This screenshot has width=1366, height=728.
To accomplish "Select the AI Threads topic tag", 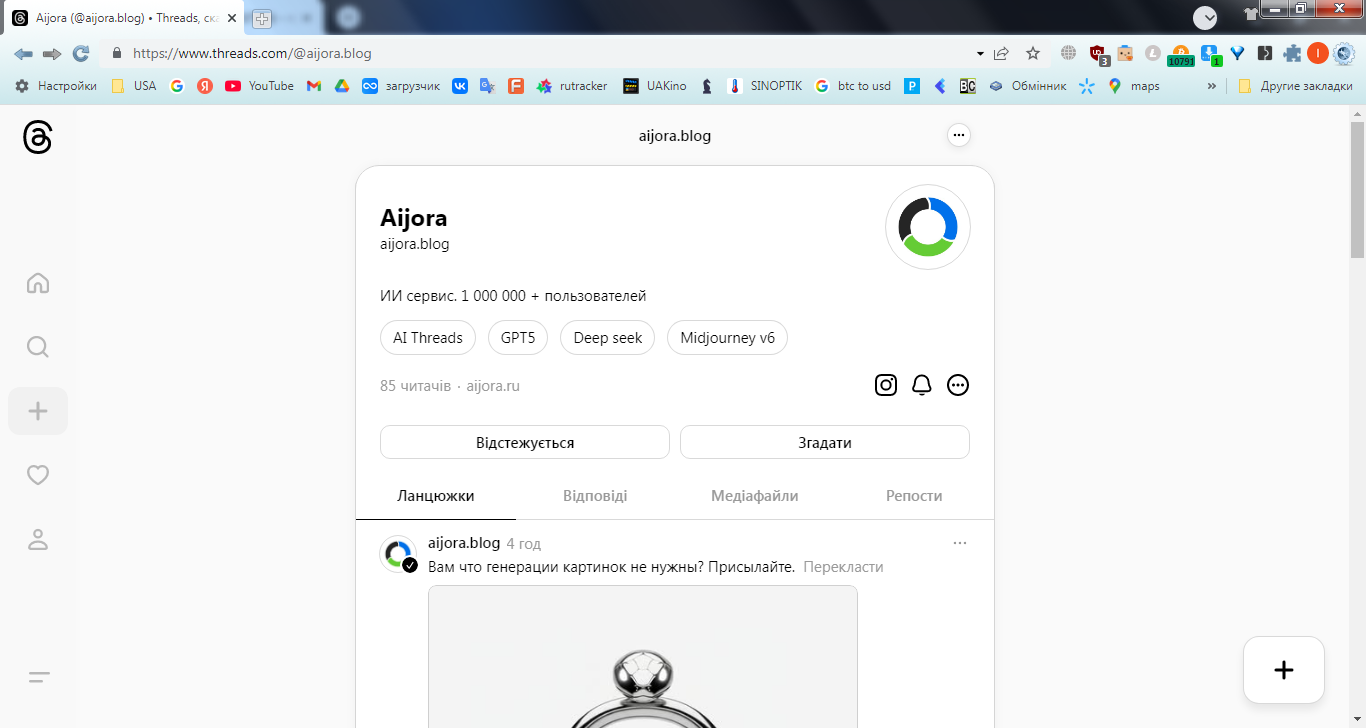I will click(x=428, y=338).
